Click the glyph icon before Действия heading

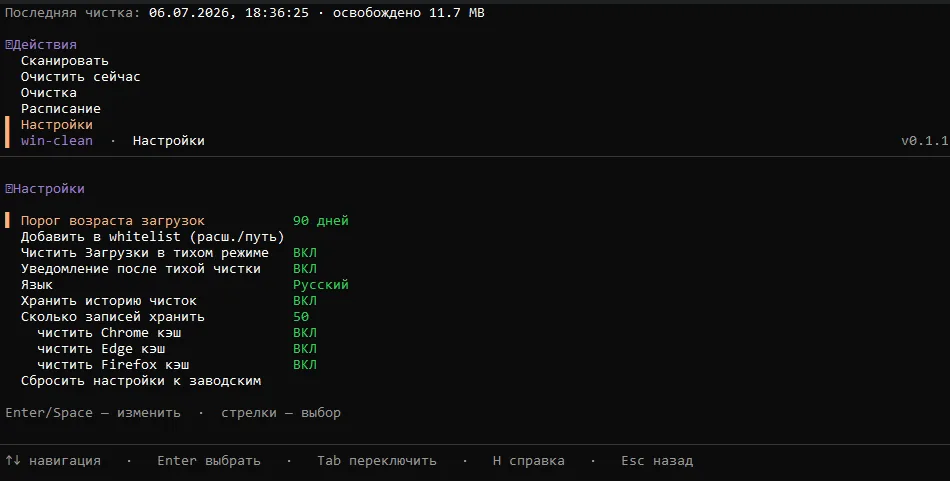9,45
